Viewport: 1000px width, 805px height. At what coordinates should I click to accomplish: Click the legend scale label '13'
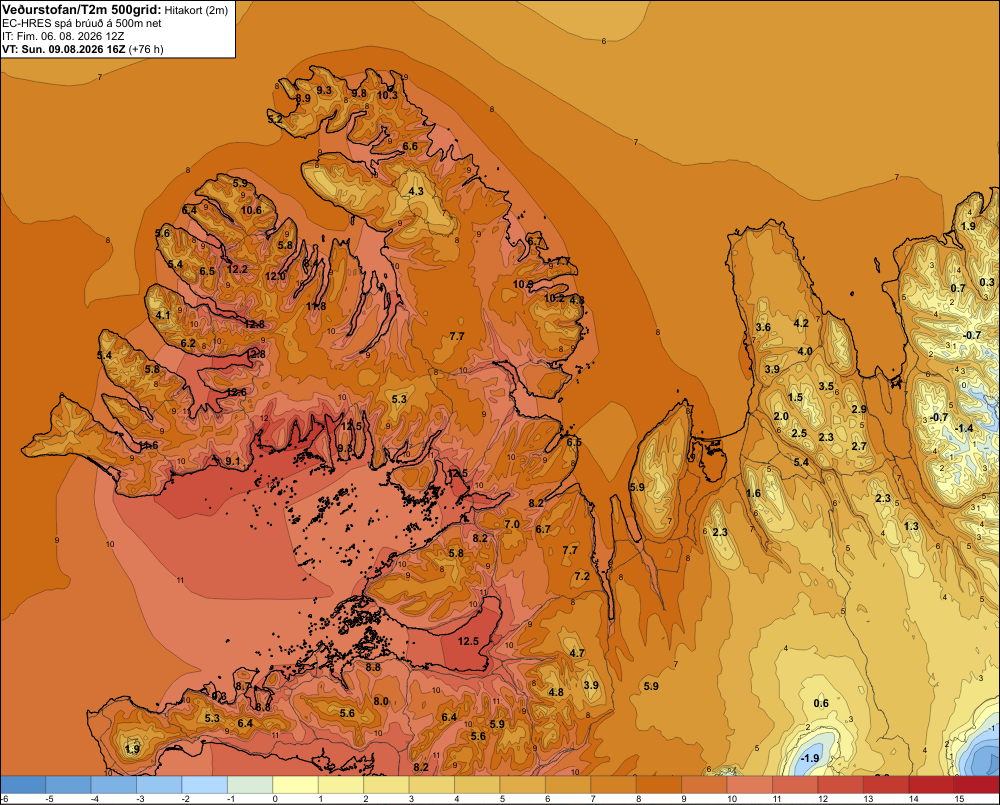pyautogui.click(x=869, y=799)
